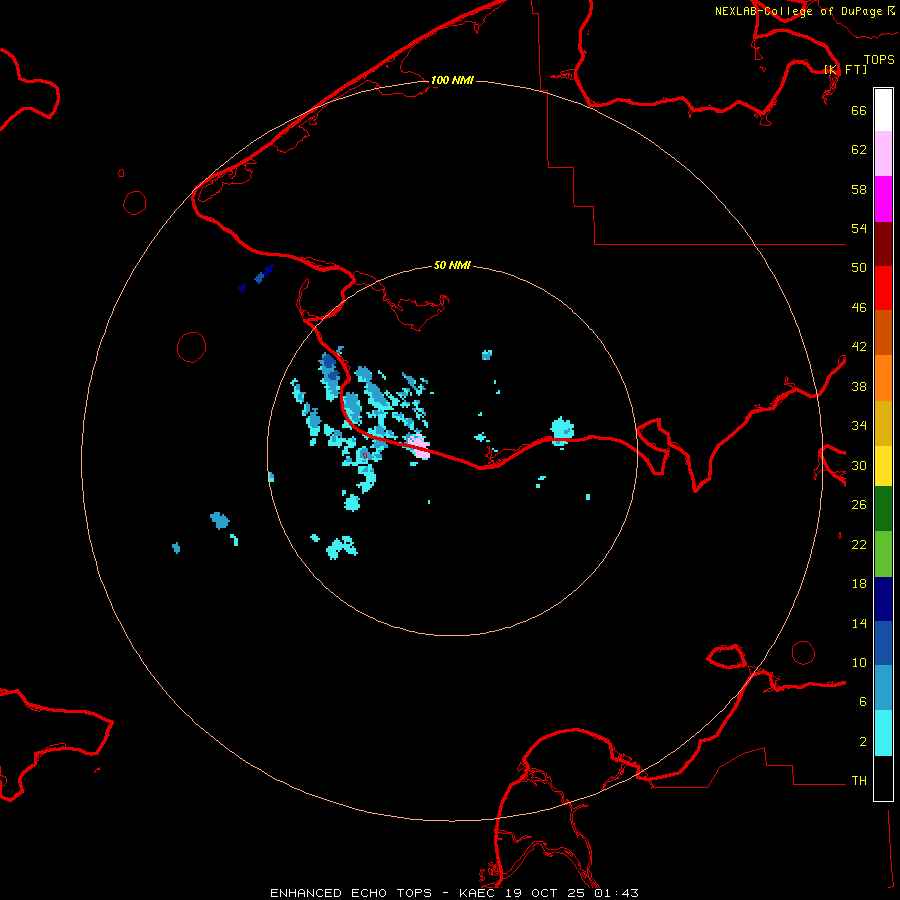Click the legend value '30'
The height and width of the screenshot is (900, 900).
tap(859, 465)
